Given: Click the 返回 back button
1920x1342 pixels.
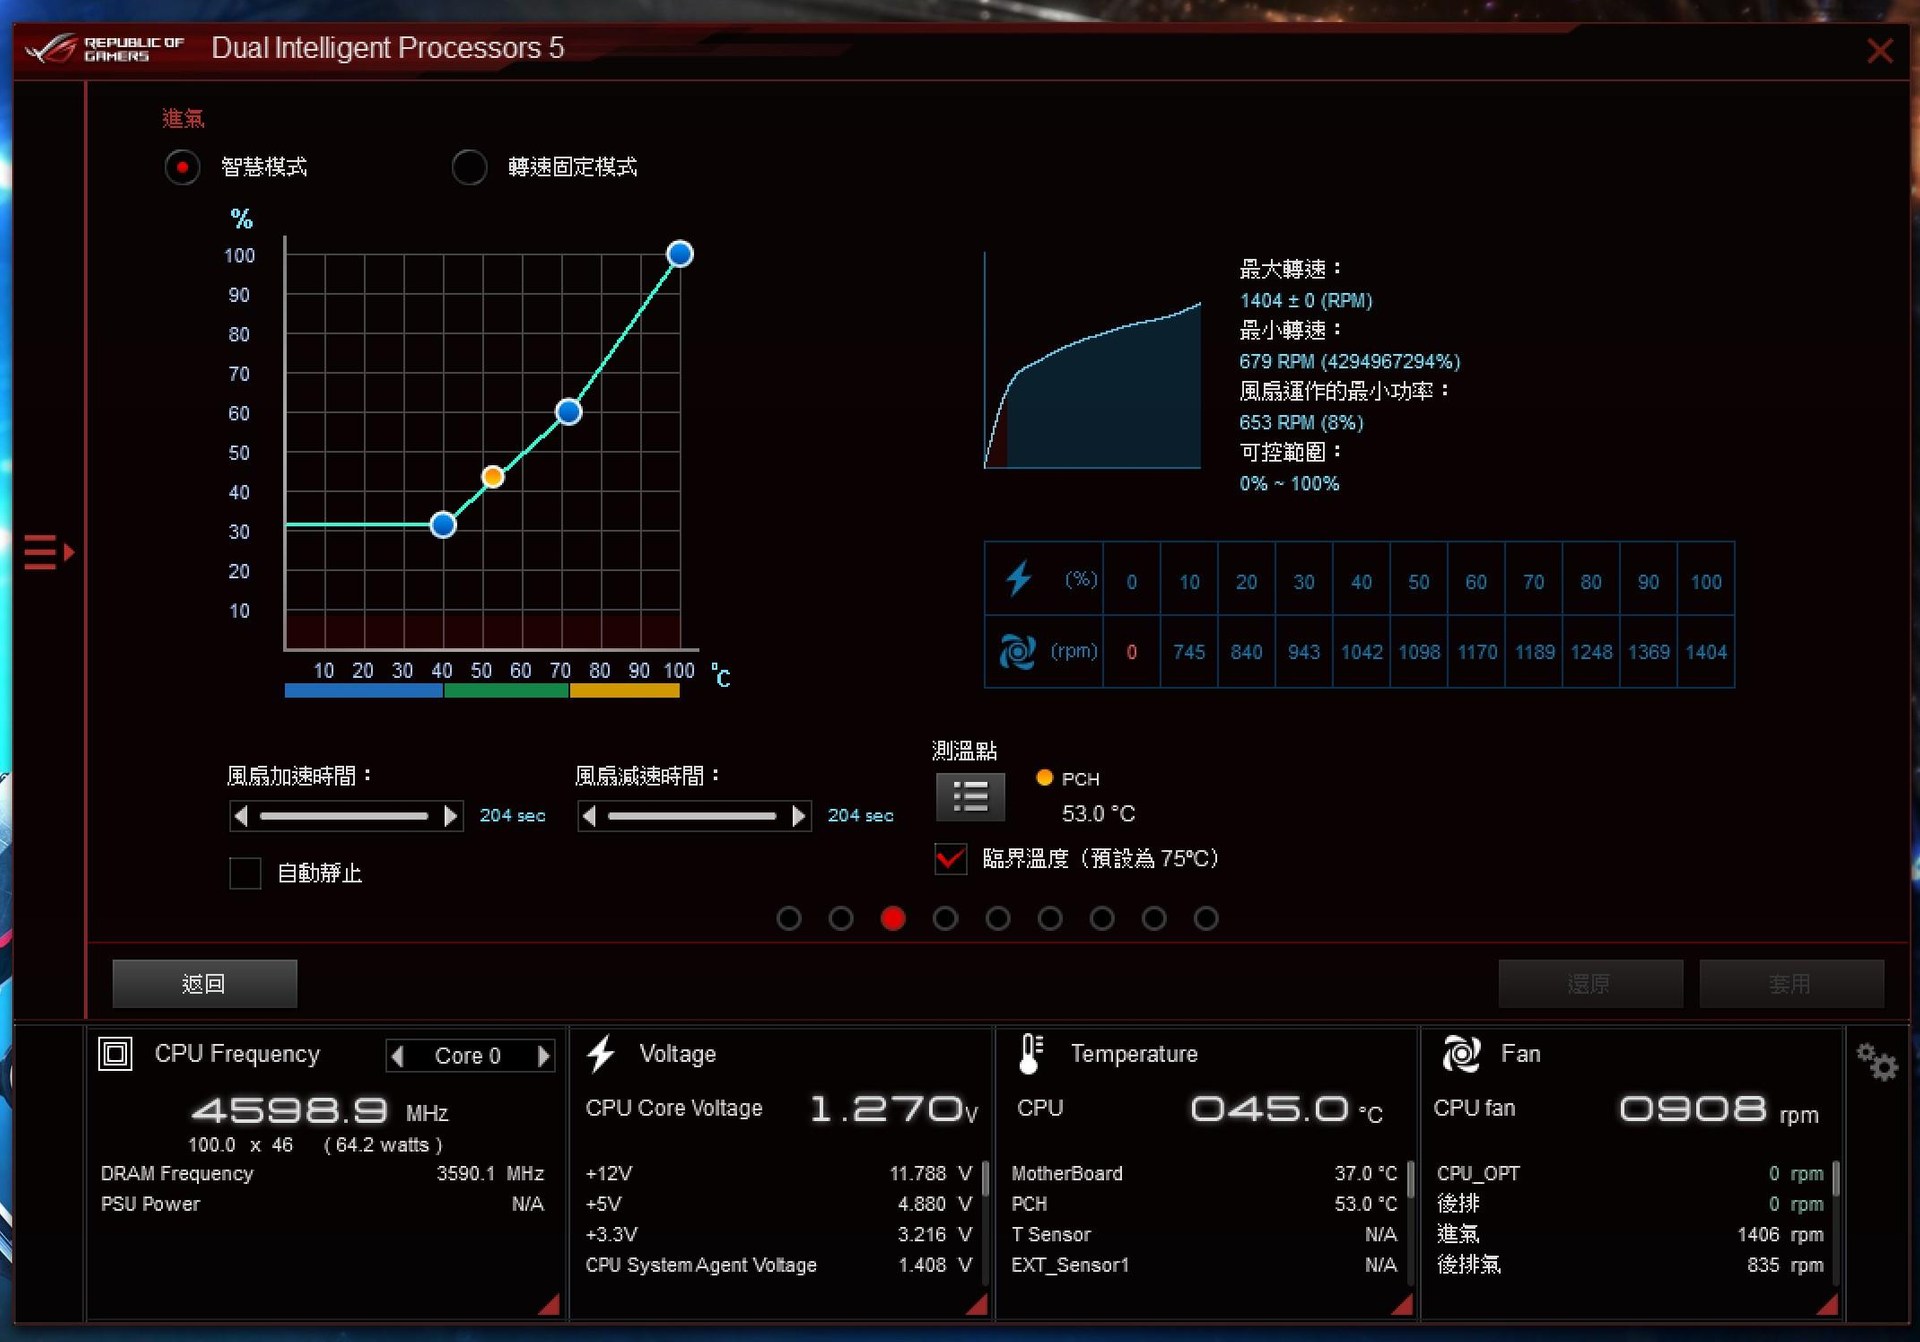Looking at the screenshot, I should tap(204, 983).
